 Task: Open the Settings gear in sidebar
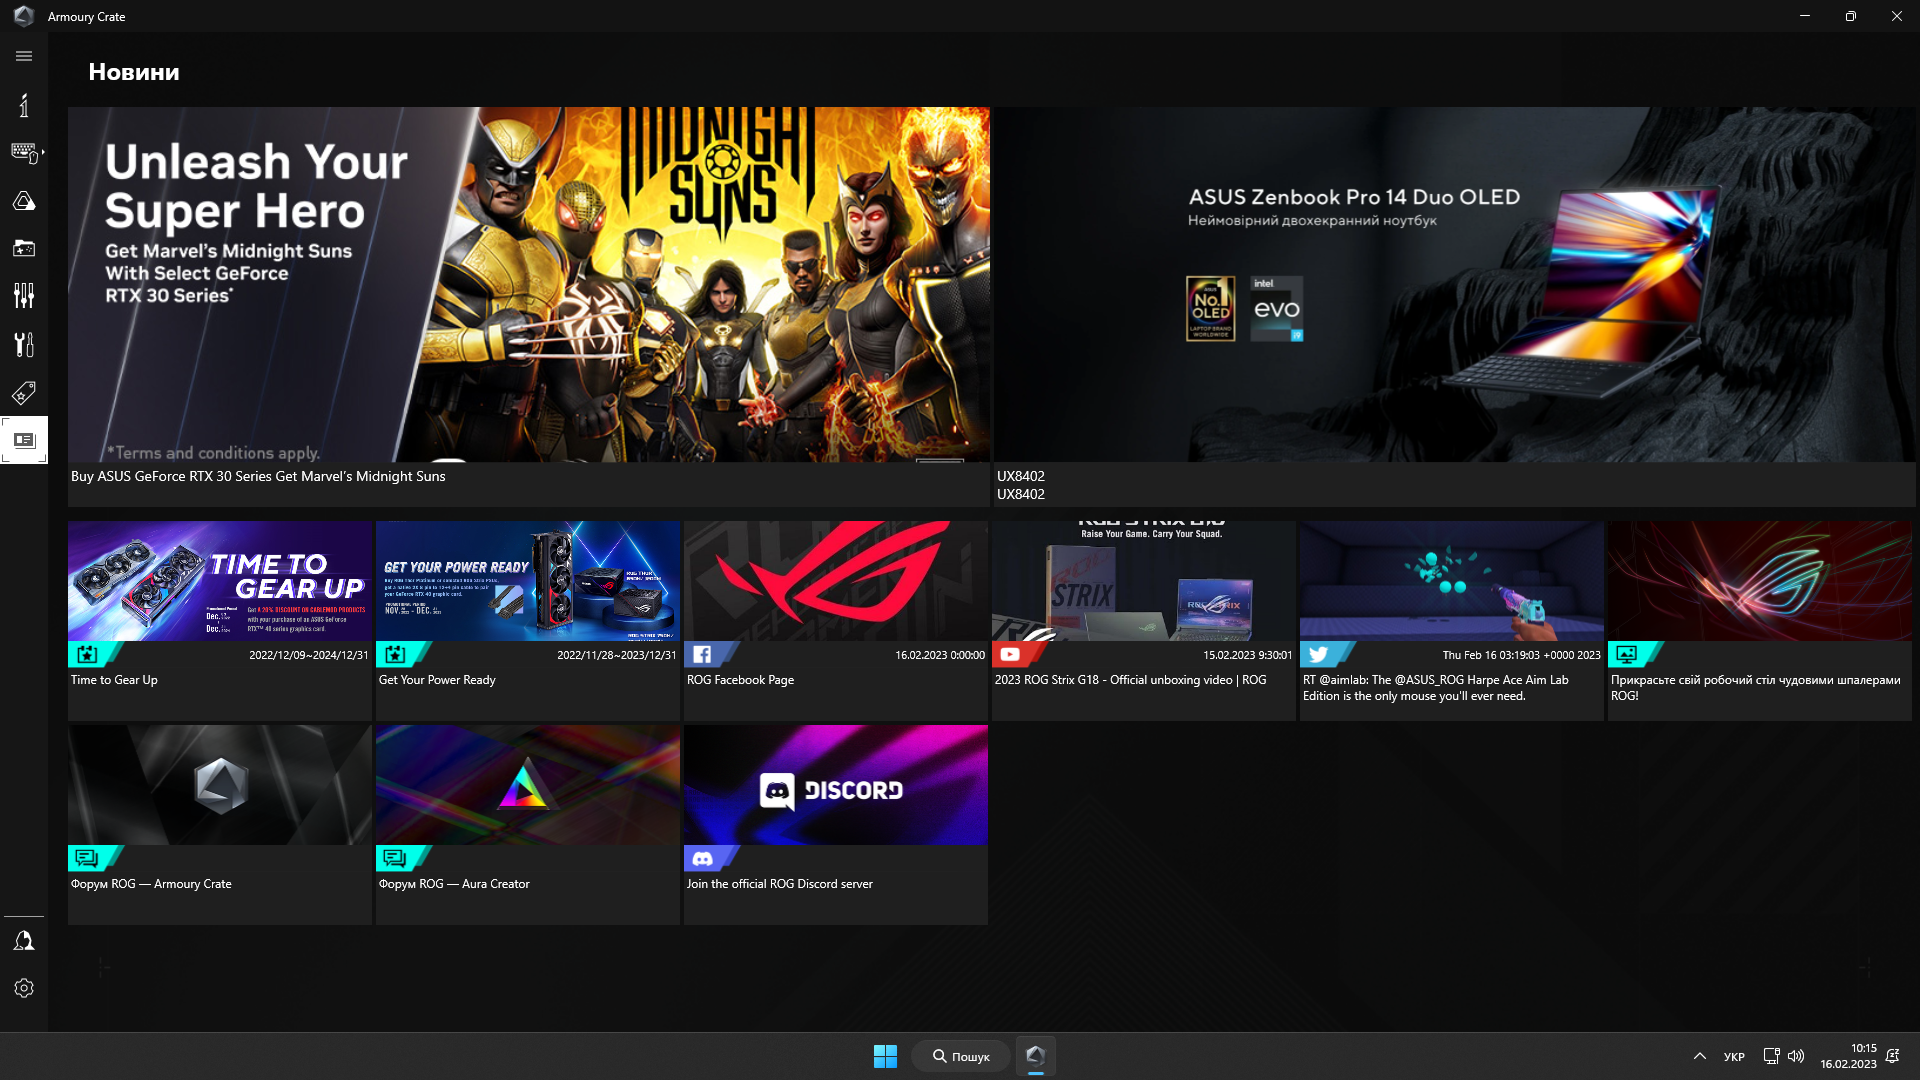click(x=24, y=988)
